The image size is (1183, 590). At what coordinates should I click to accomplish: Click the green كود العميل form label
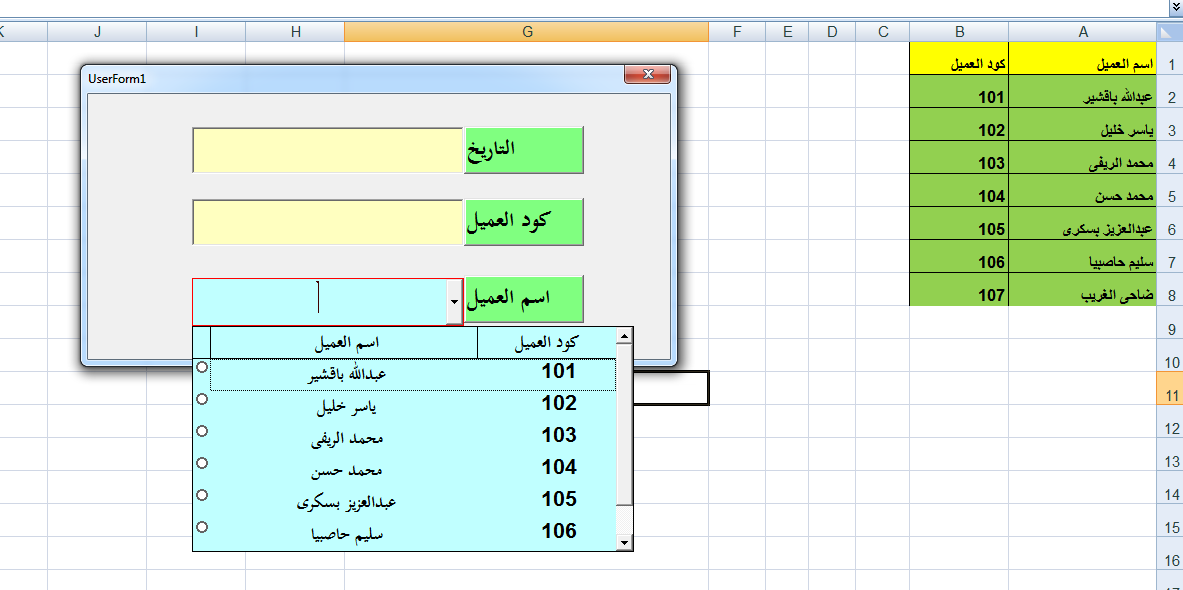pyautogui.click(x=524, y=222)
